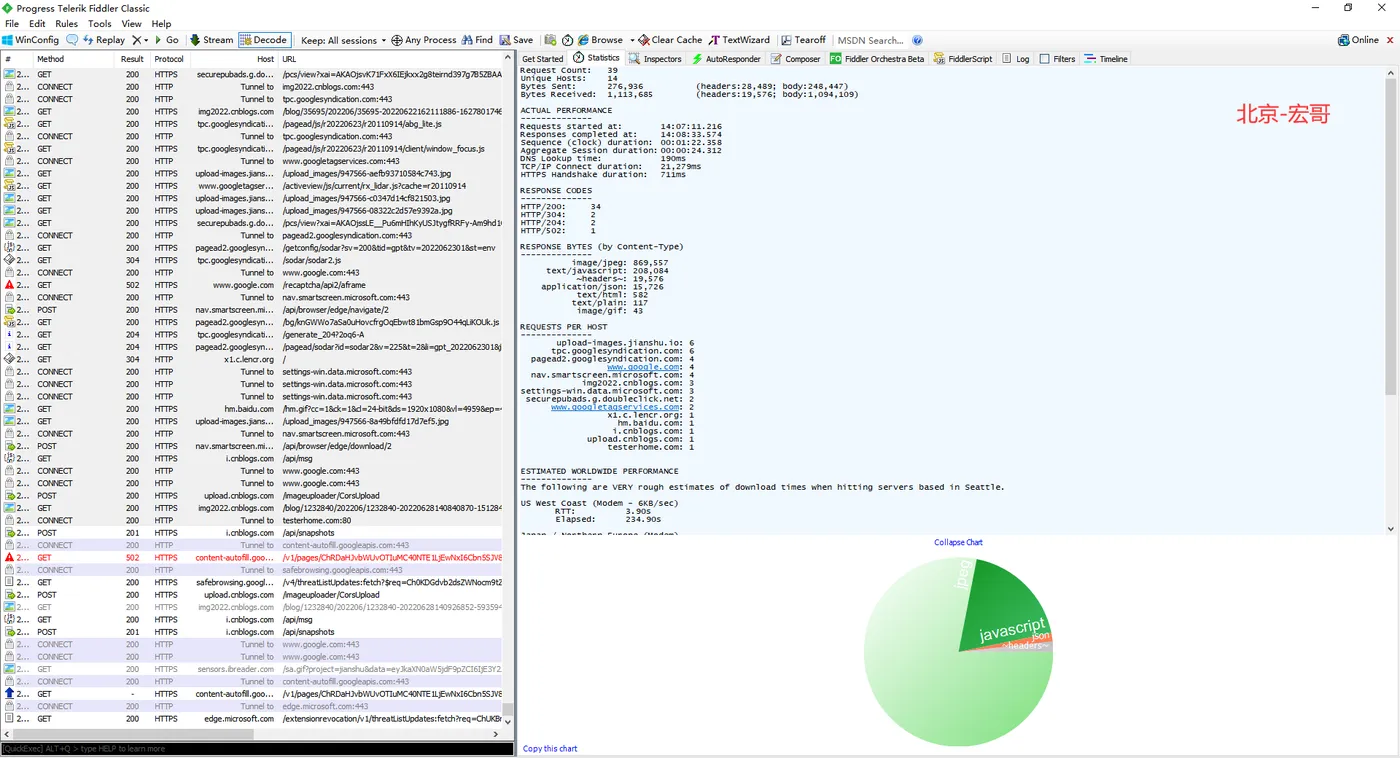Open the Fiddler Orchestra Beta tab
This screenshot has width=1400, height=758.
pyautogui.click(x=877, y=59)
